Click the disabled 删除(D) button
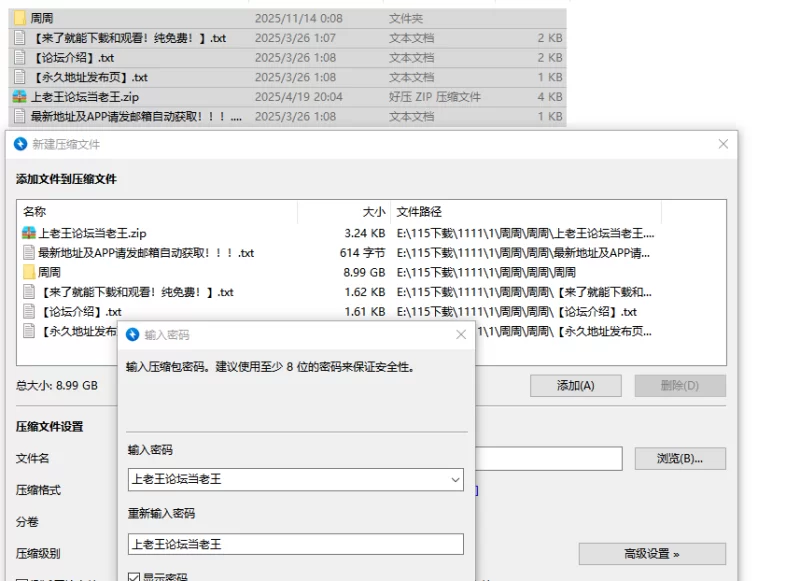The width and height of the screenshot is (800, 581). (680, 386)
